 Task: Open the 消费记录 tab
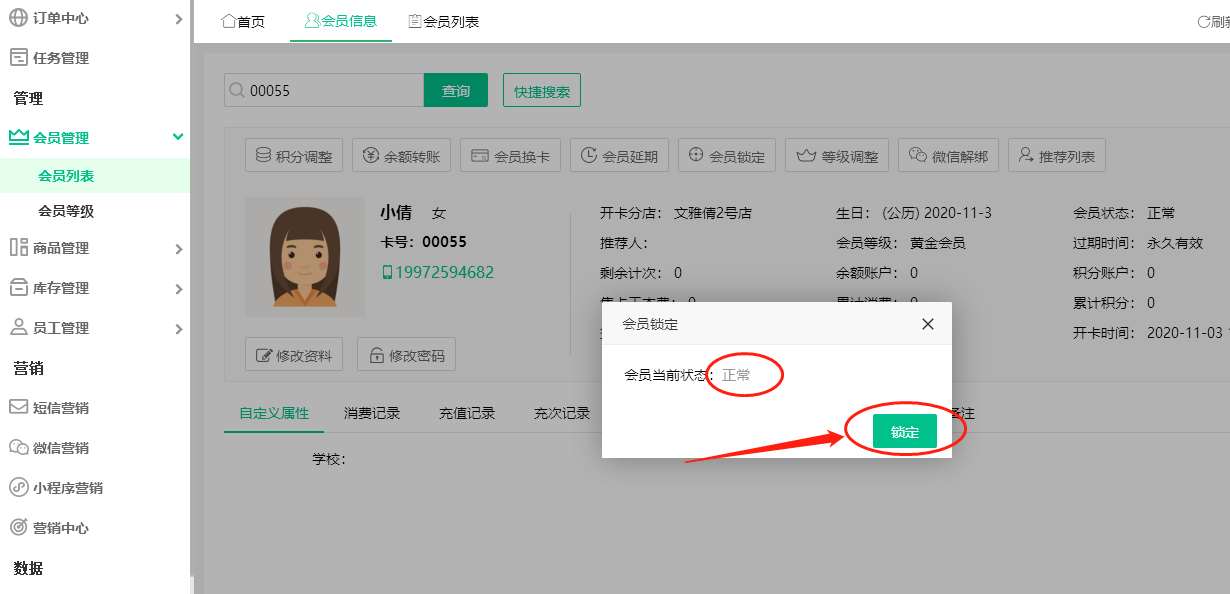(x=372, y=413)
